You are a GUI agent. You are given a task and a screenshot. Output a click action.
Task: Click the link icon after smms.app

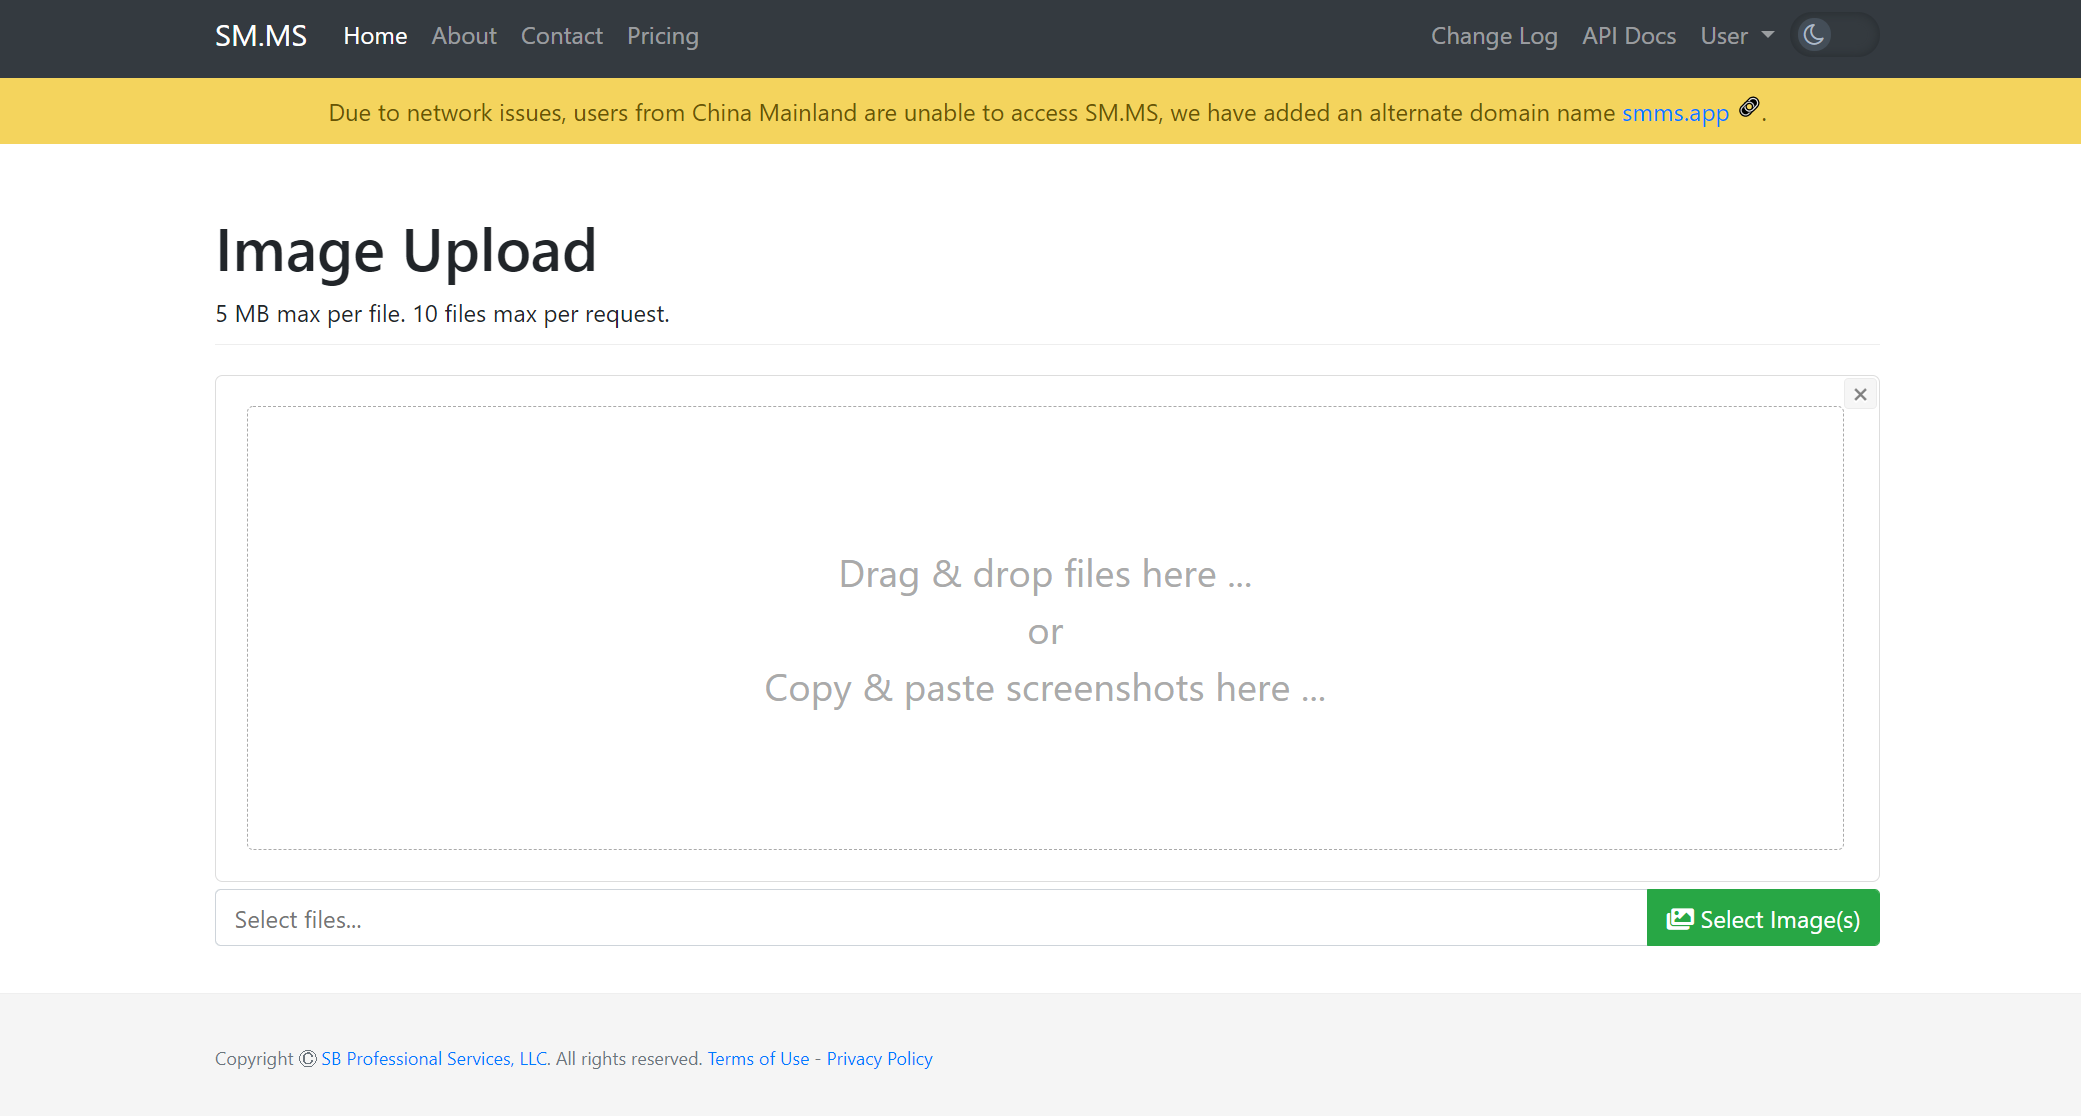click(1749, 107)
